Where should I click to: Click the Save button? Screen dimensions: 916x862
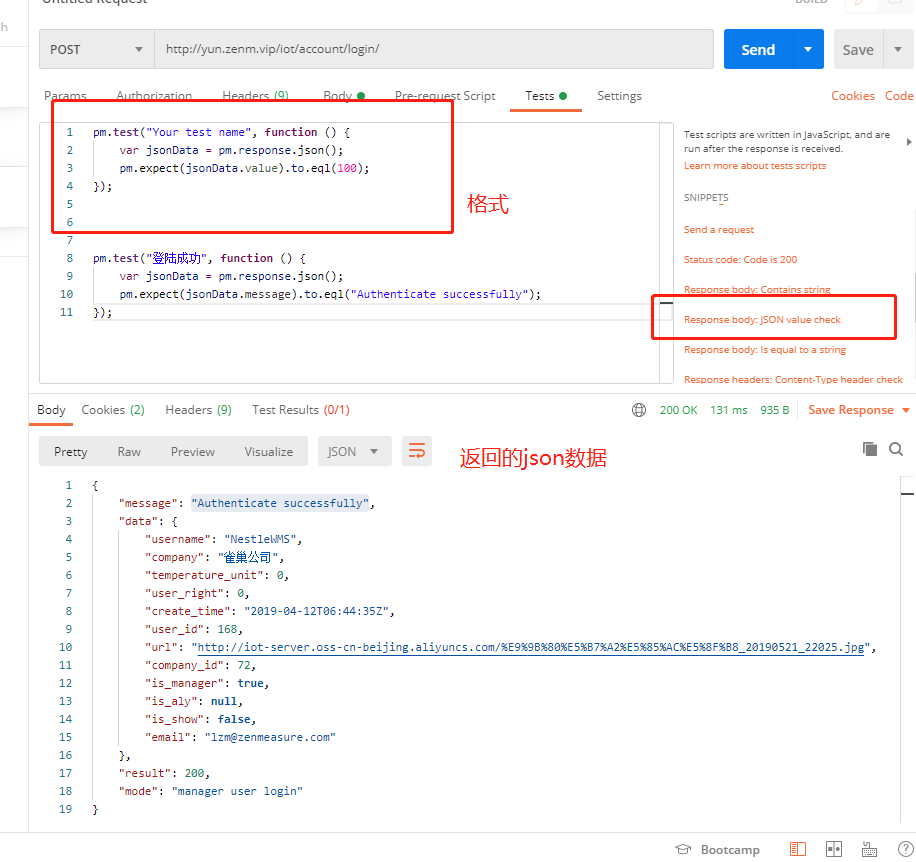tap(858, 50)
